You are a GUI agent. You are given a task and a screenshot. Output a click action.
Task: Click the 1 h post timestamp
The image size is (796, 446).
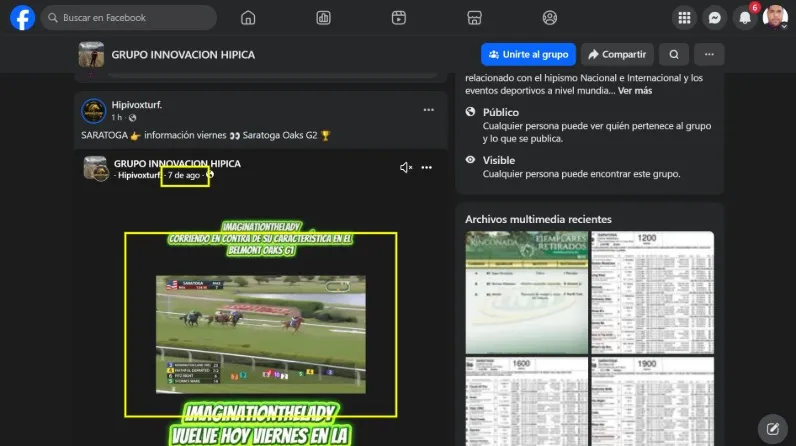pos(117,117)
